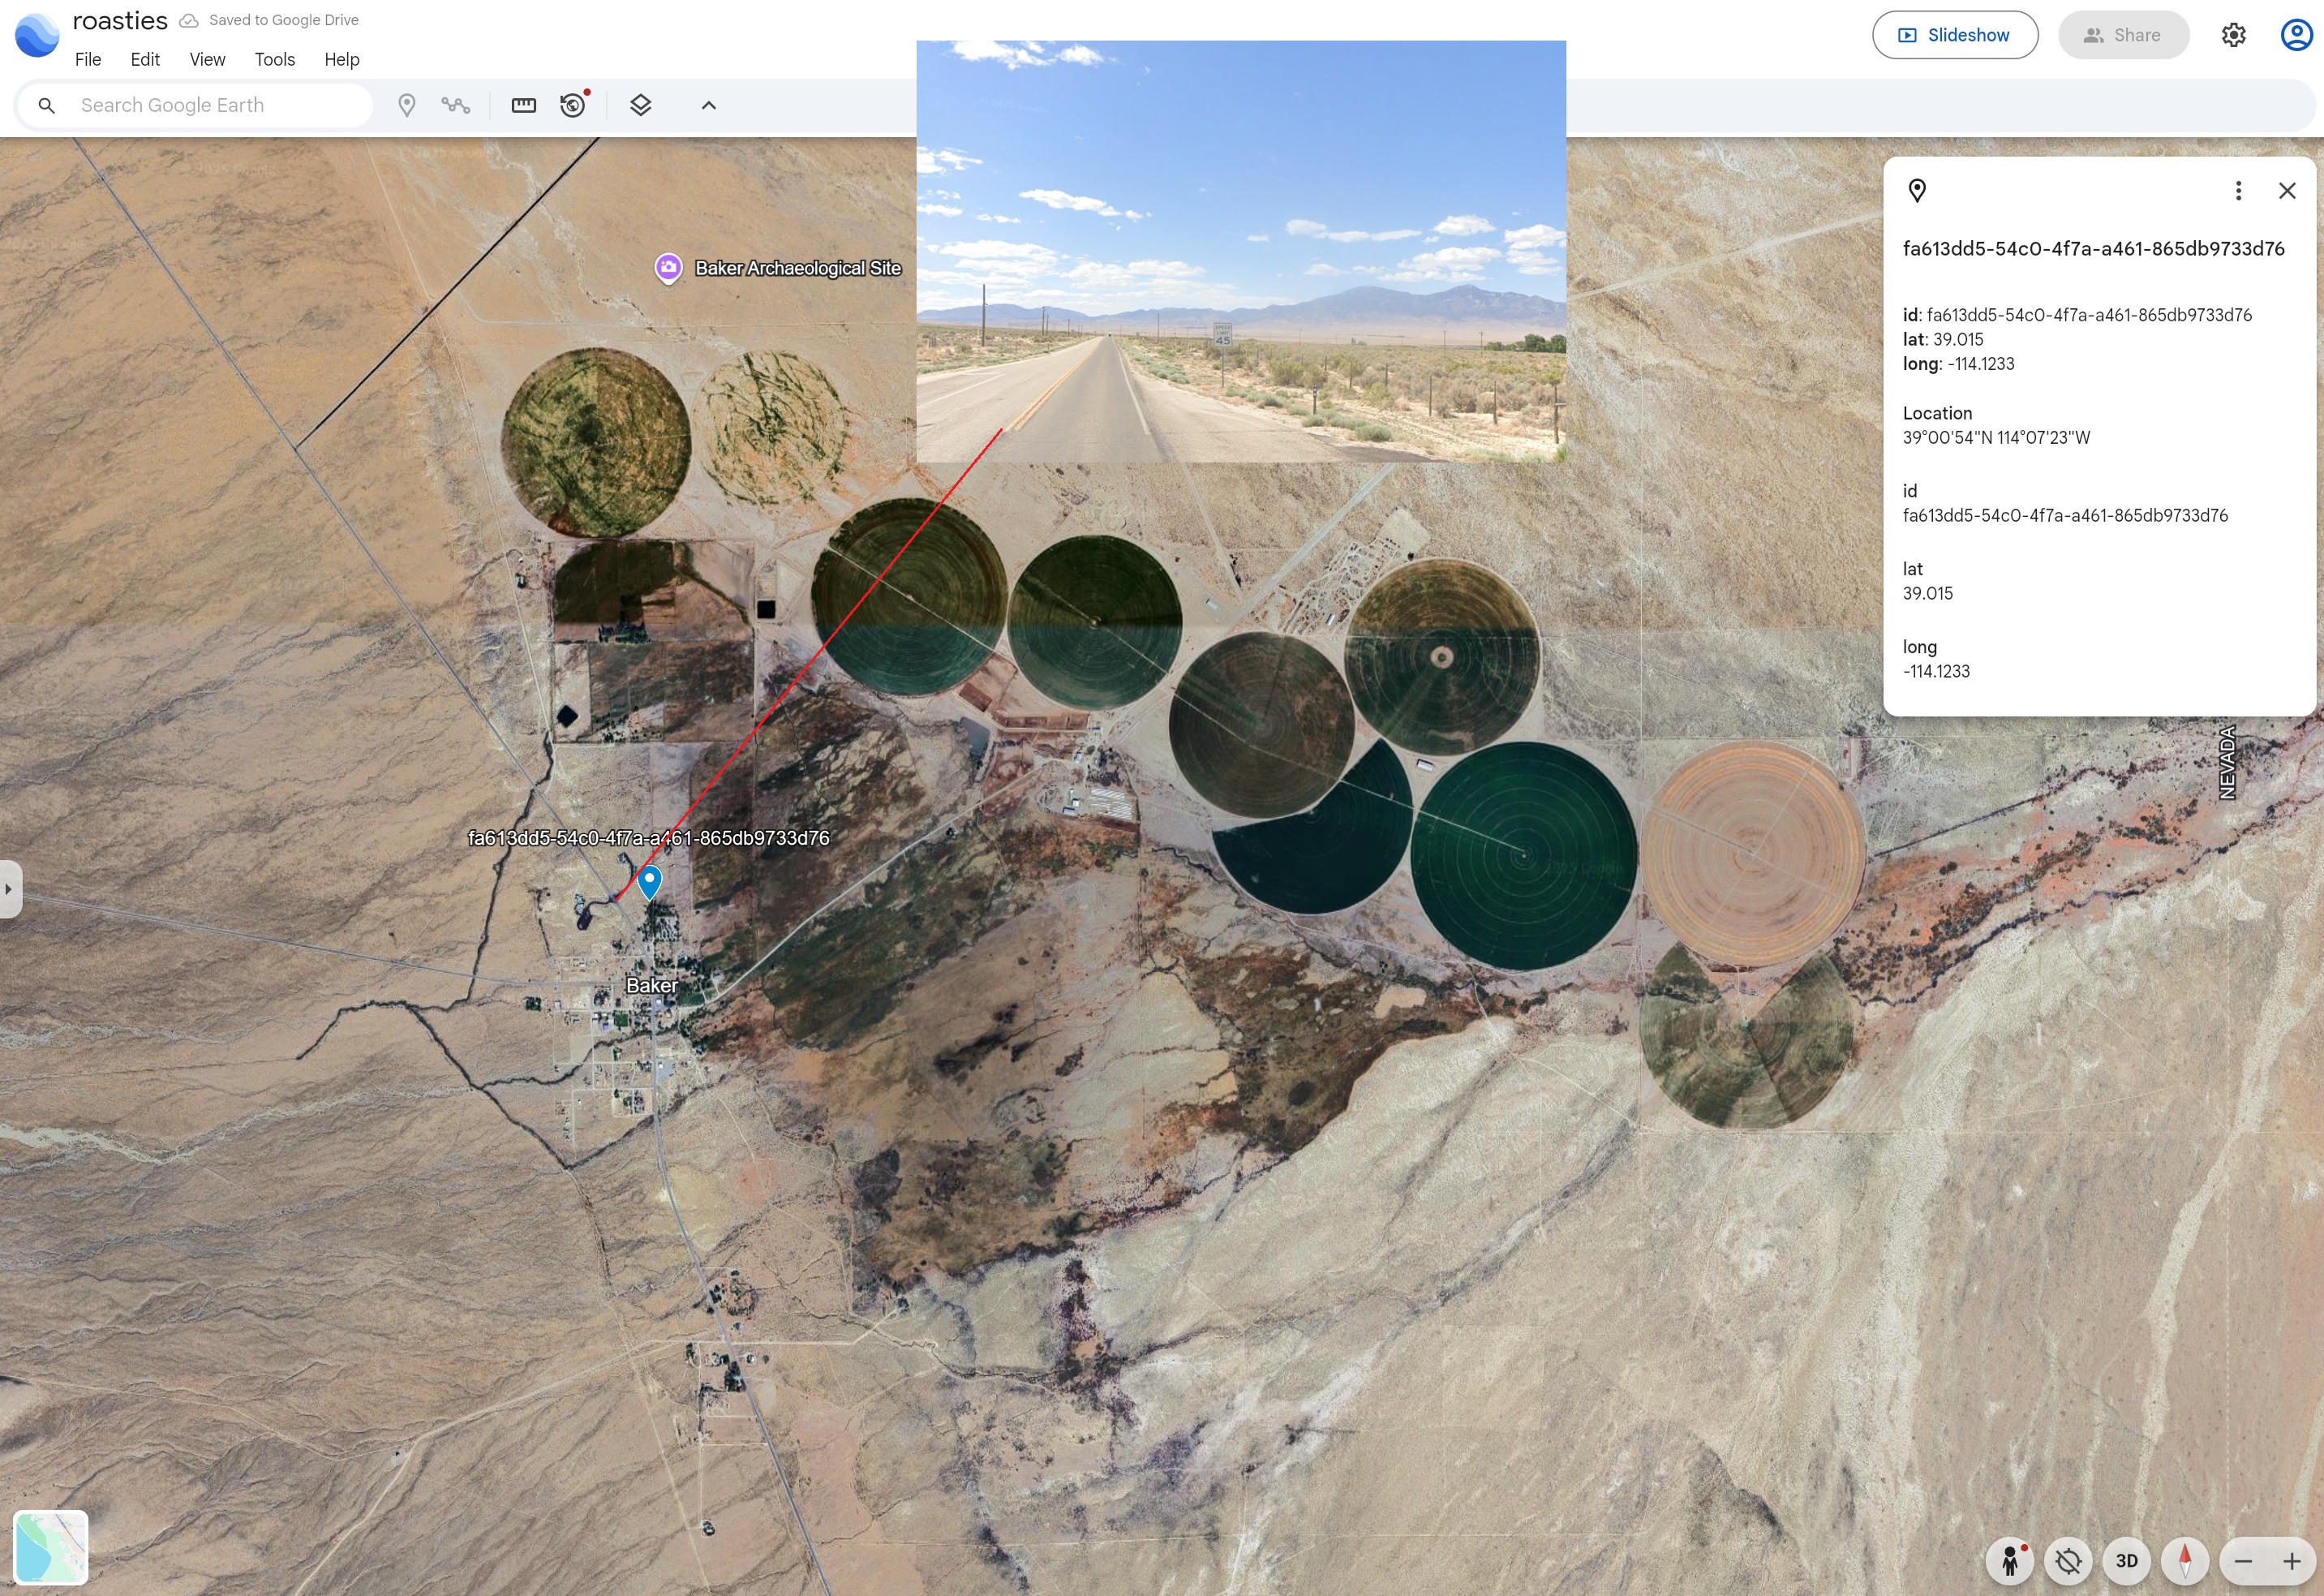Click the placemark title fa613dd5 in panel

[x=2093, y=249]
